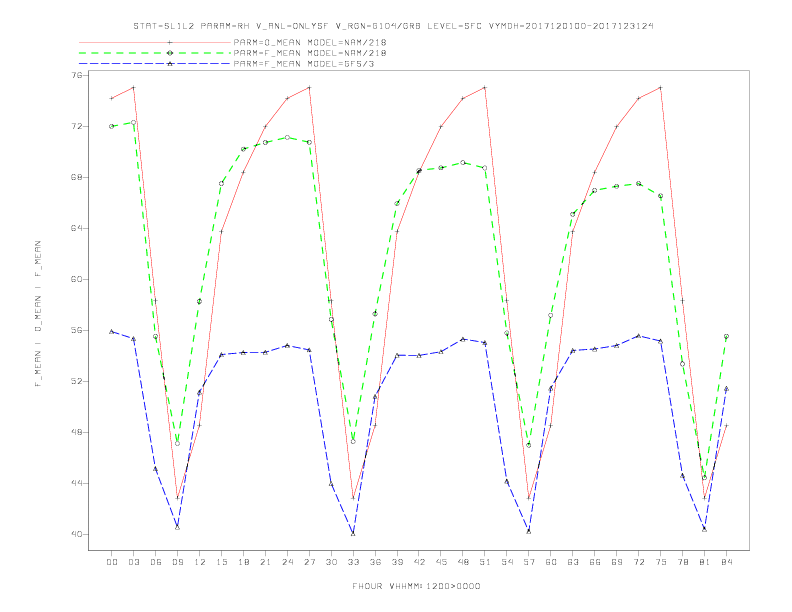
Task: Click x-axis tick label 69
Action: [x=617, y=562]
